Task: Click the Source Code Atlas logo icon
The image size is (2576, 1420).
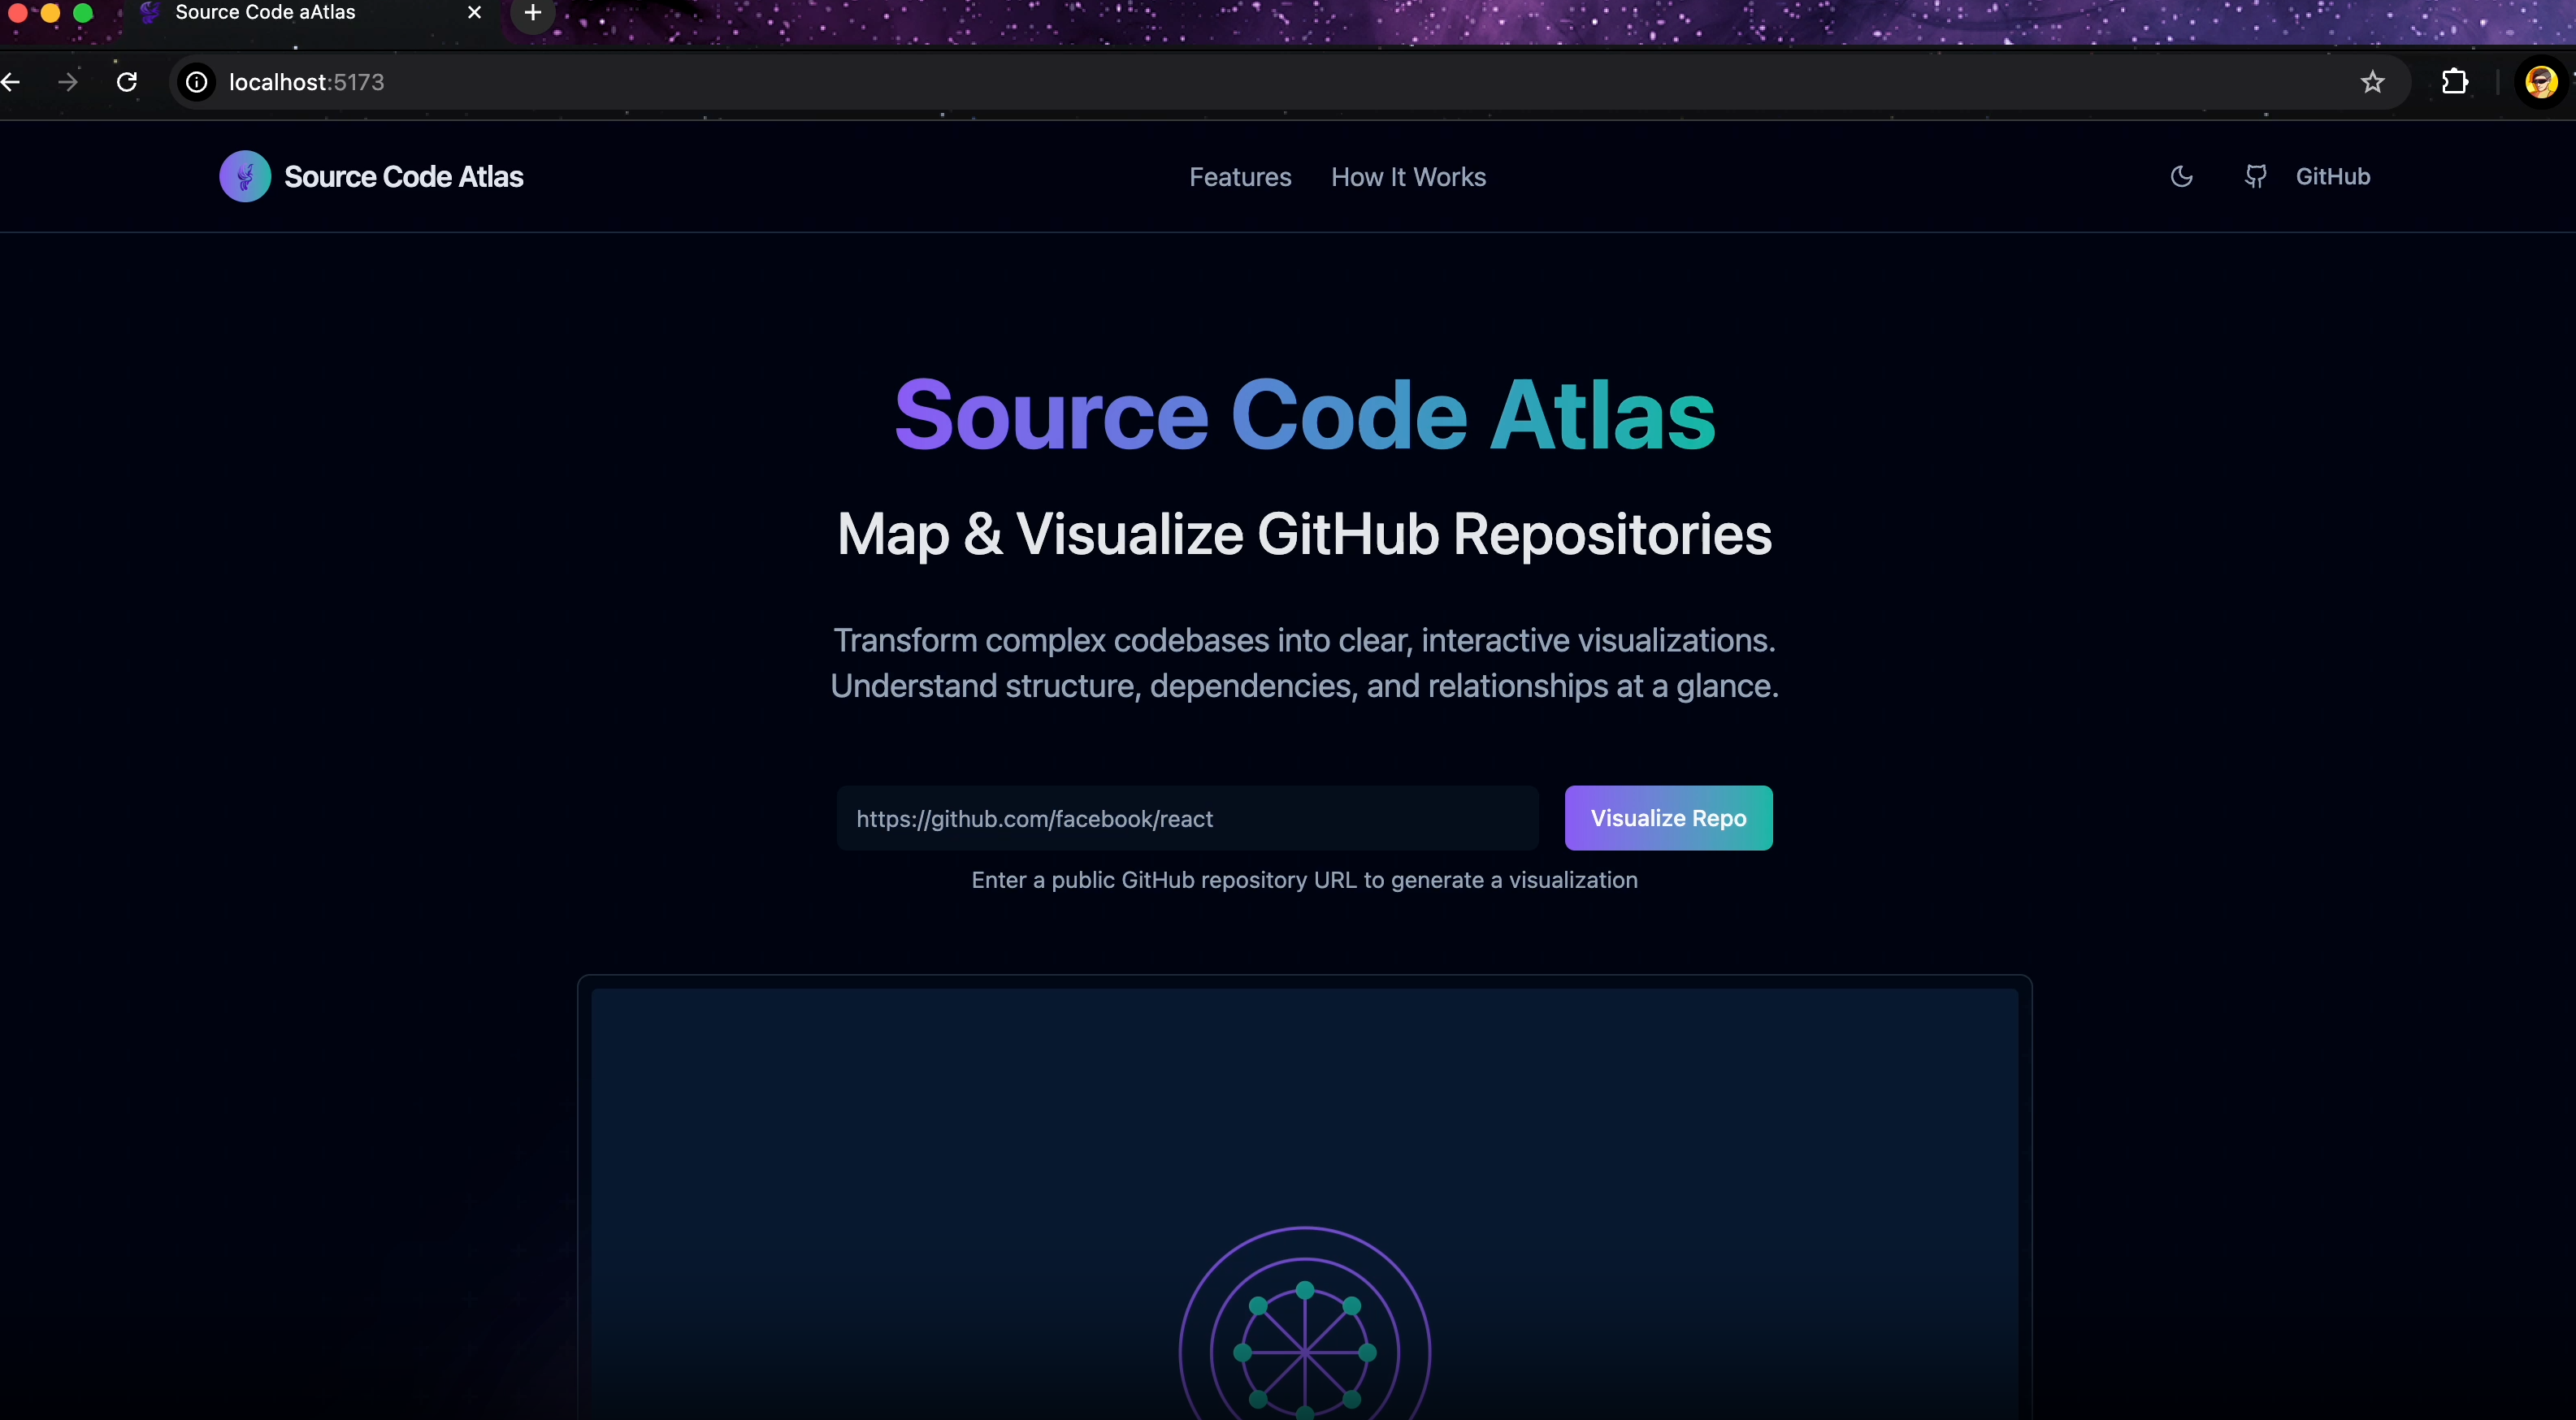Action: (245, 177)
